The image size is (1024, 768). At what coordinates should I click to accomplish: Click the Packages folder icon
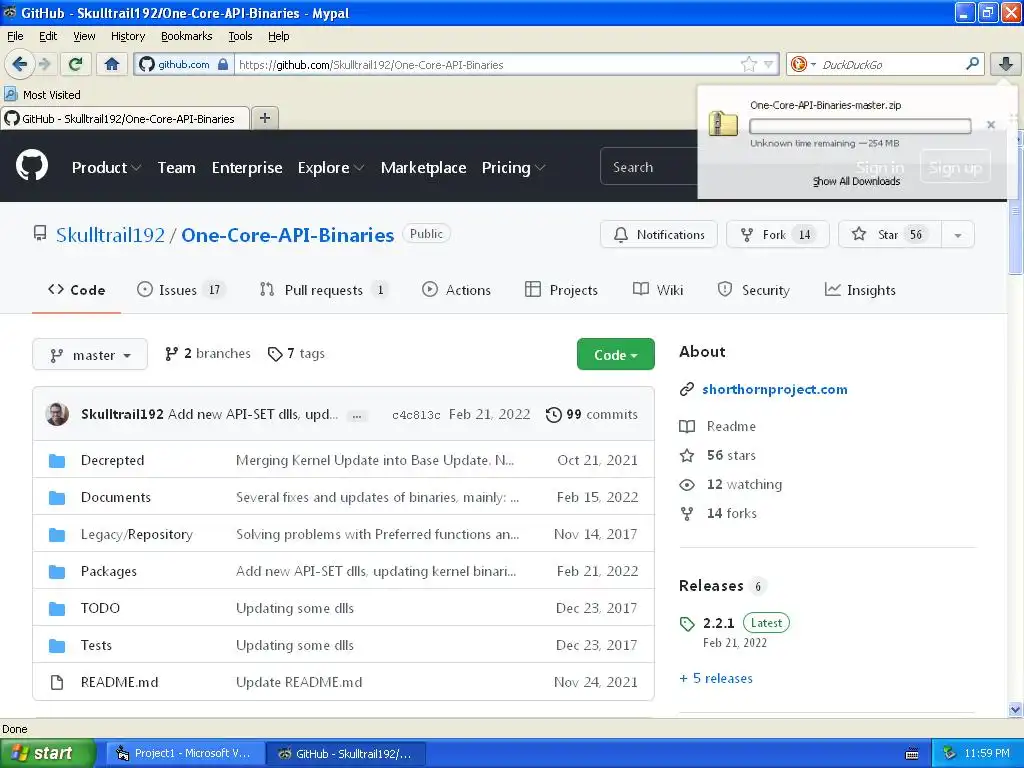[57, 571]
